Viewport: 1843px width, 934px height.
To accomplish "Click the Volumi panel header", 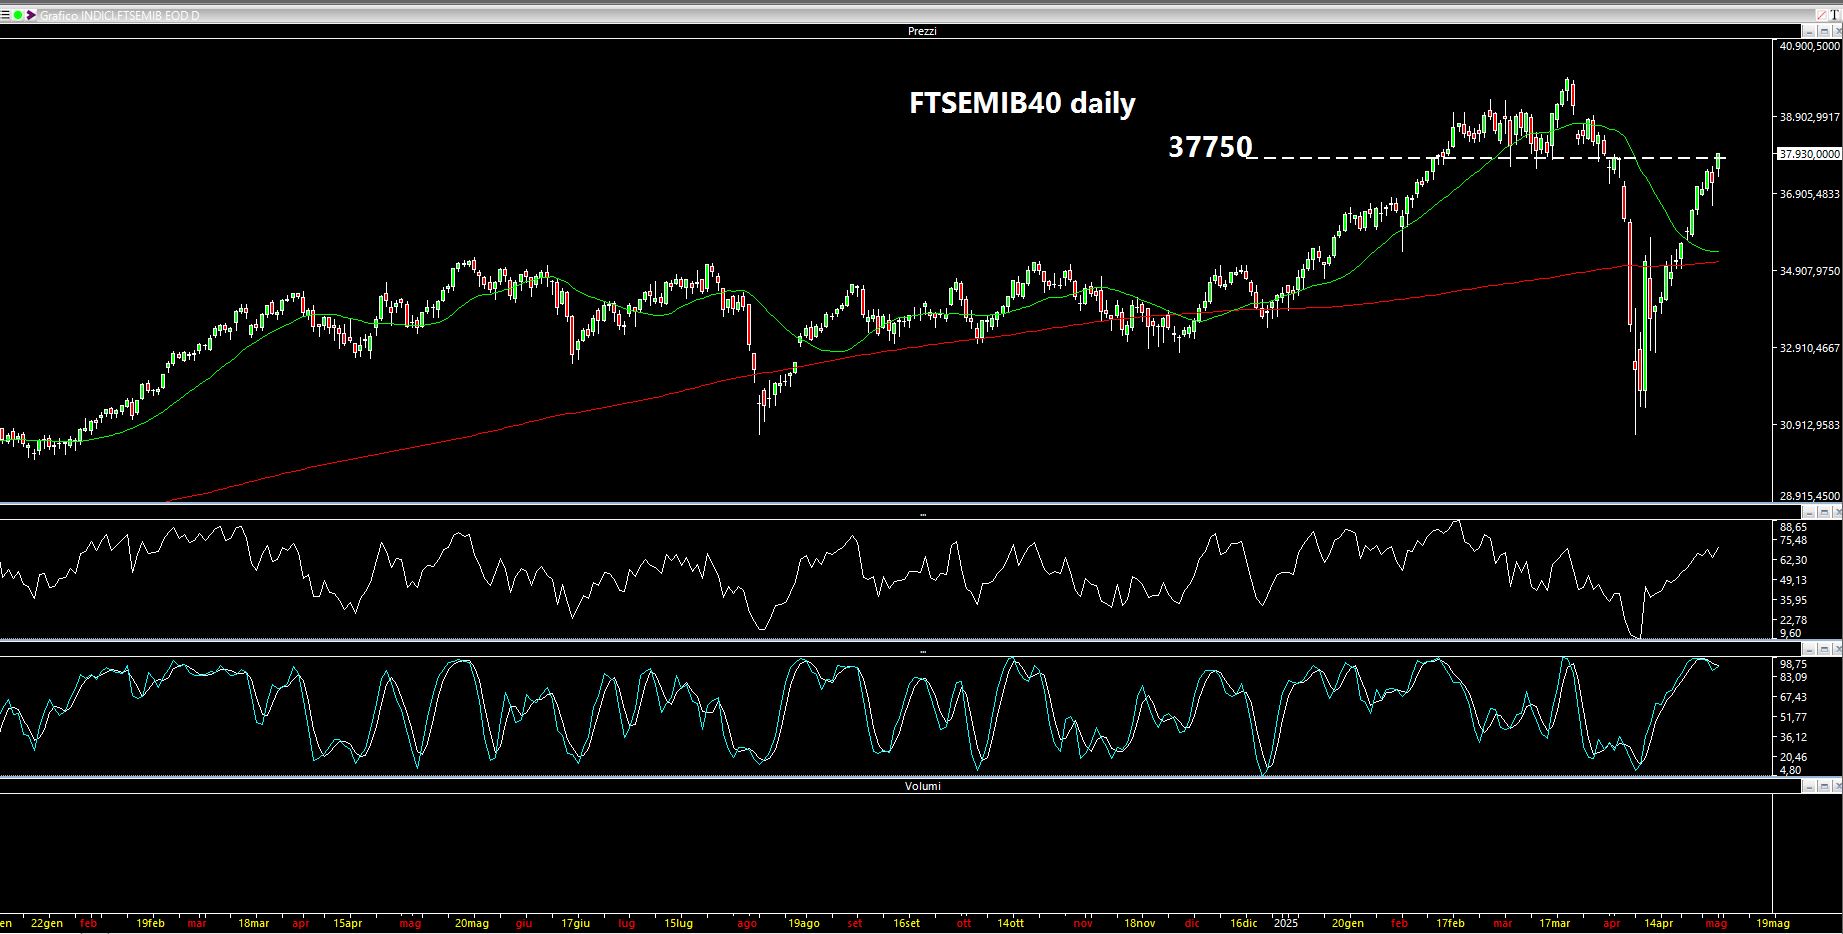I will [x=922, y=786].
